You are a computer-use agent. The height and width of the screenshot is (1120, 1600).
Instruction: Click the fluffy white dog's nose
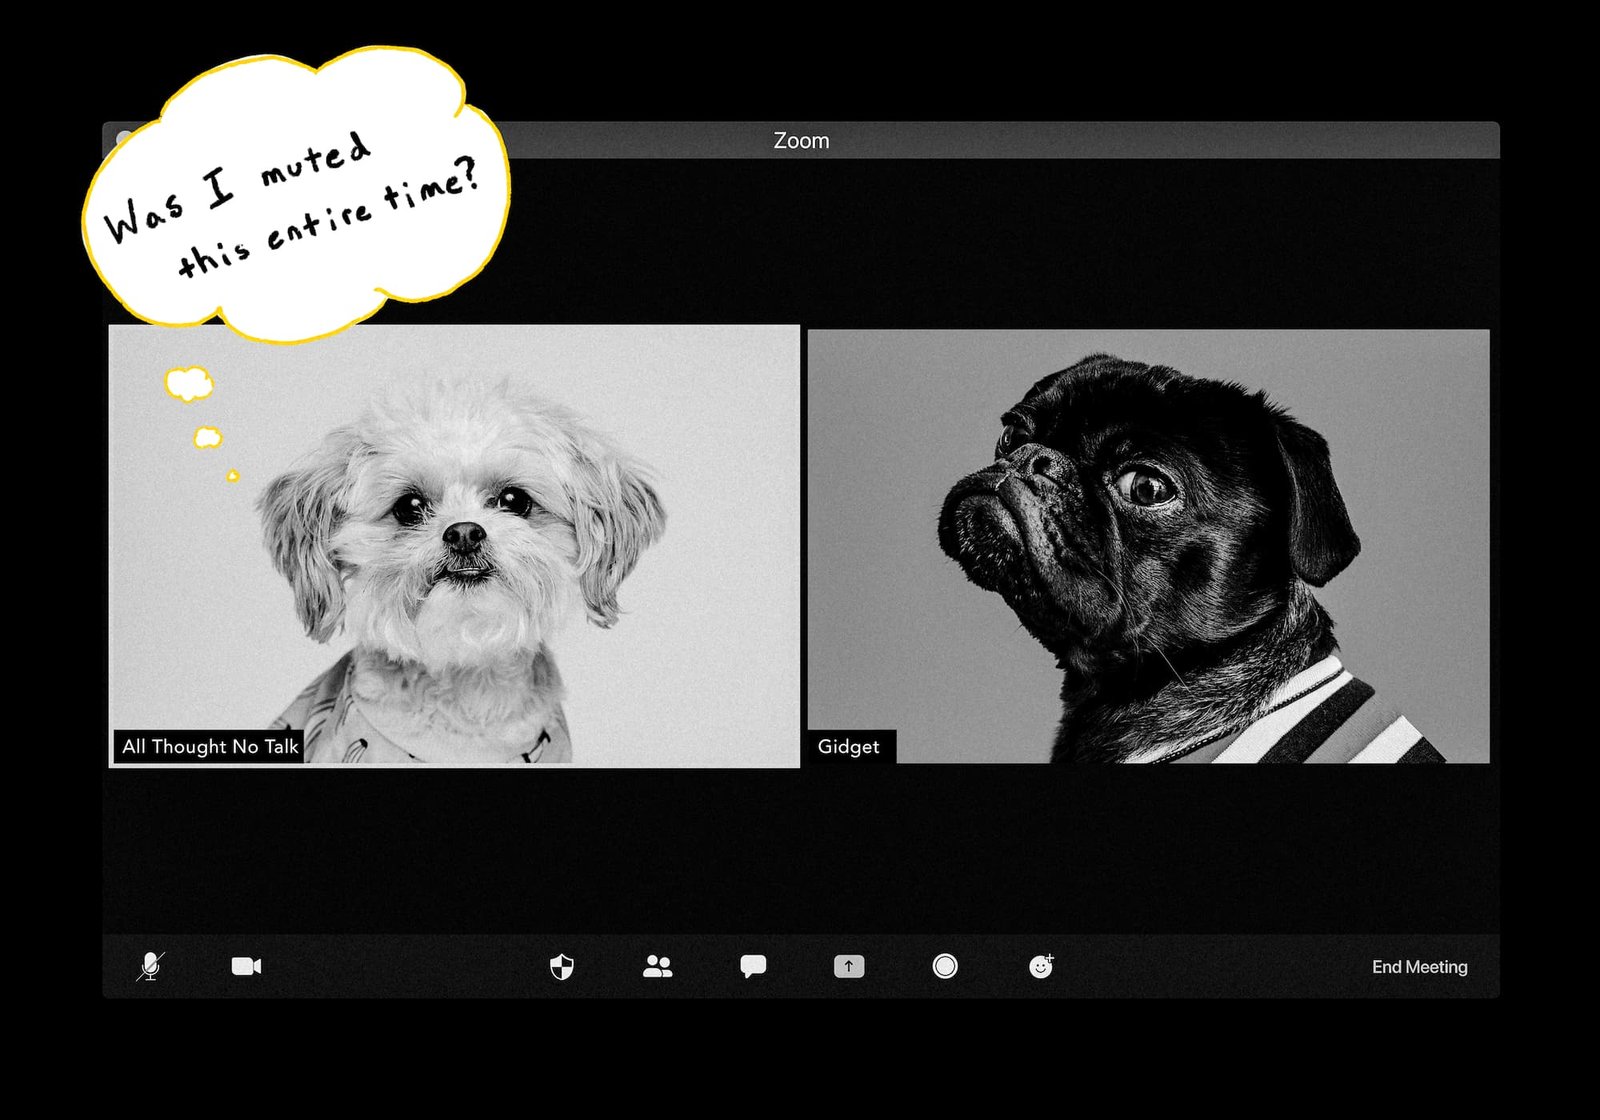463,535
